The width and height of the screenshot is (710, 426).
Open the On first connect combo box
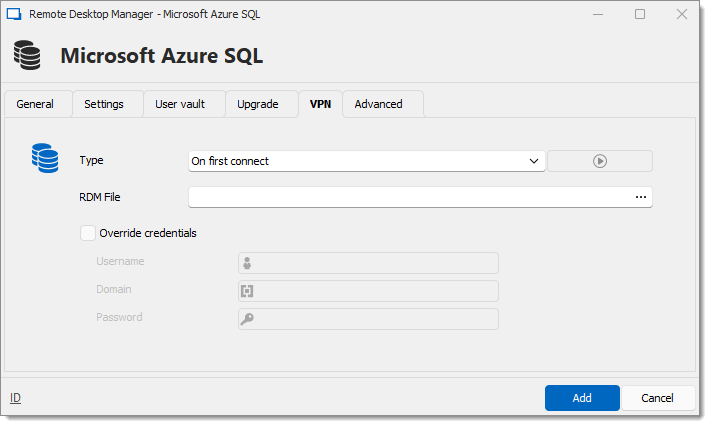click(x=366, y=161)
